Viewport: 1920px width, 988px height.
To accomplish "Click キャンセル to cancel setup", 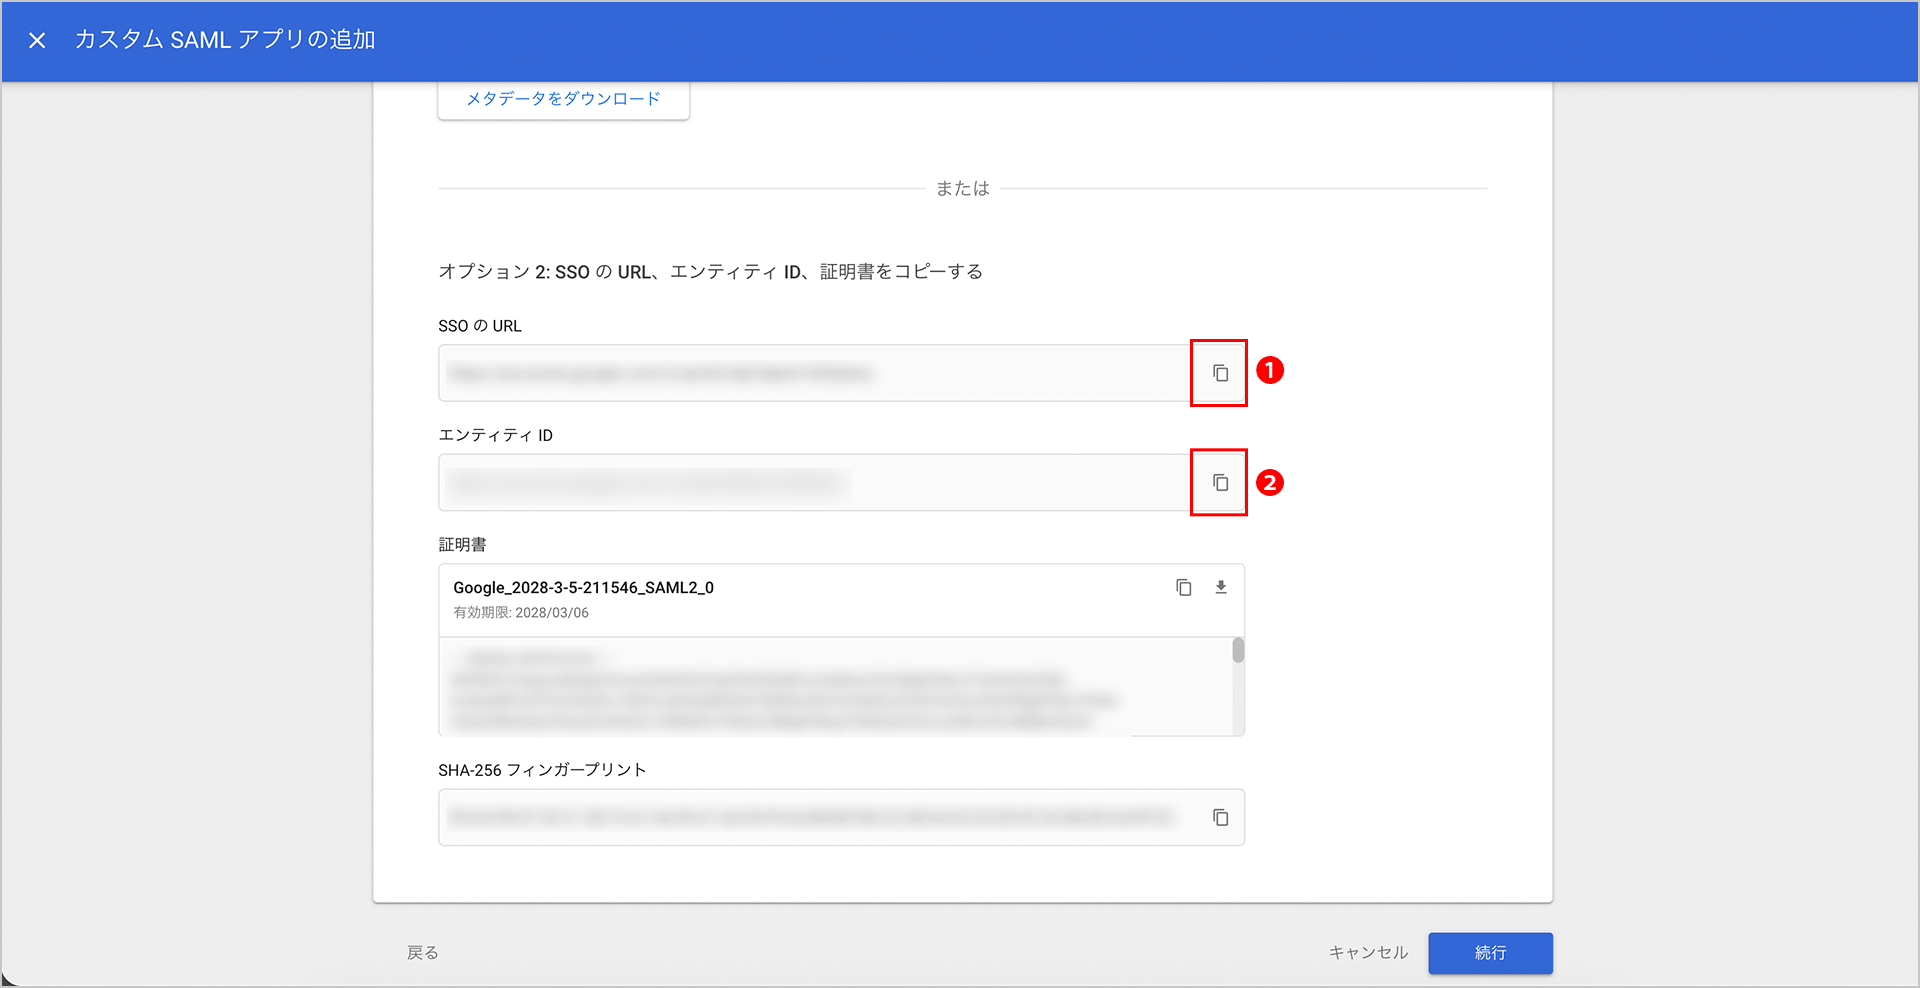I will coord(1367,953).
